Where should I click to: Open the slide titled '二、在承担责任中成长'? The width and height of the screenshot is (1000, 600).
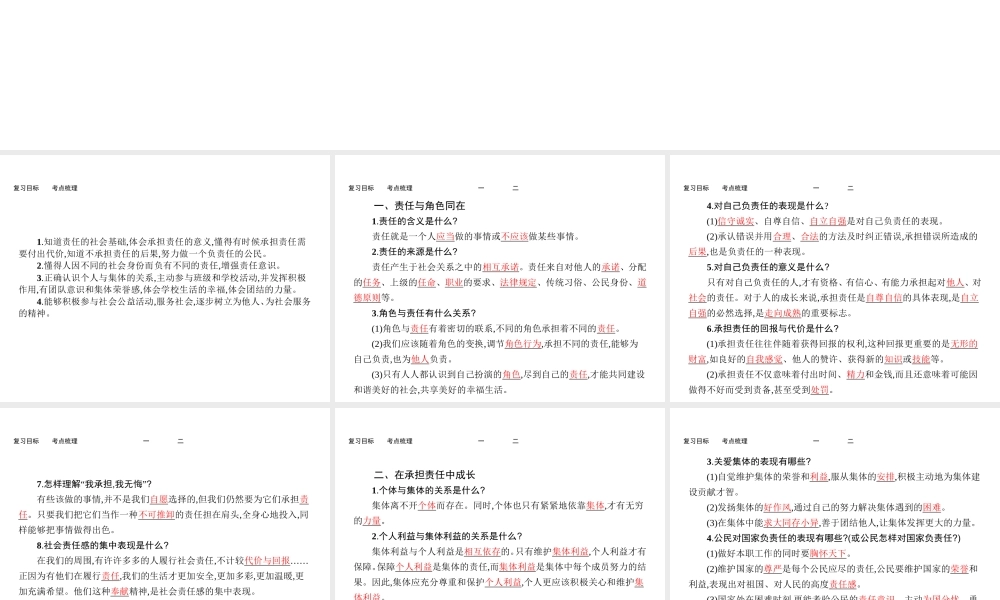pos(499,504)
